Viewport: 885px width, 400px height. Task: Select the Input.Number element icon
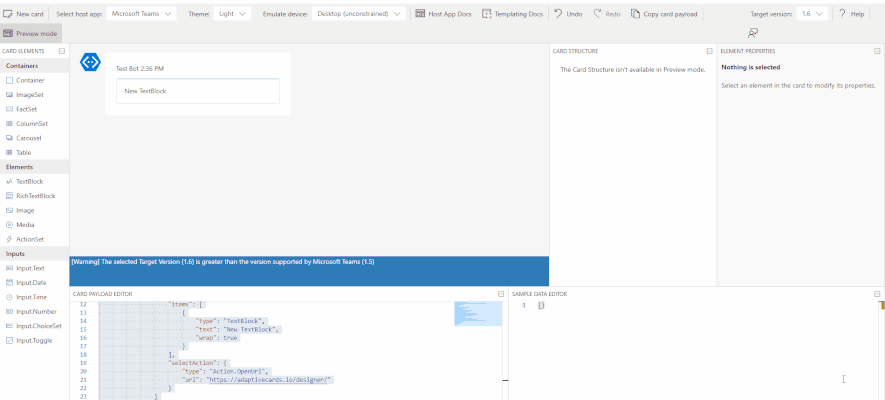pyautogui.click(x=9, y=311)
